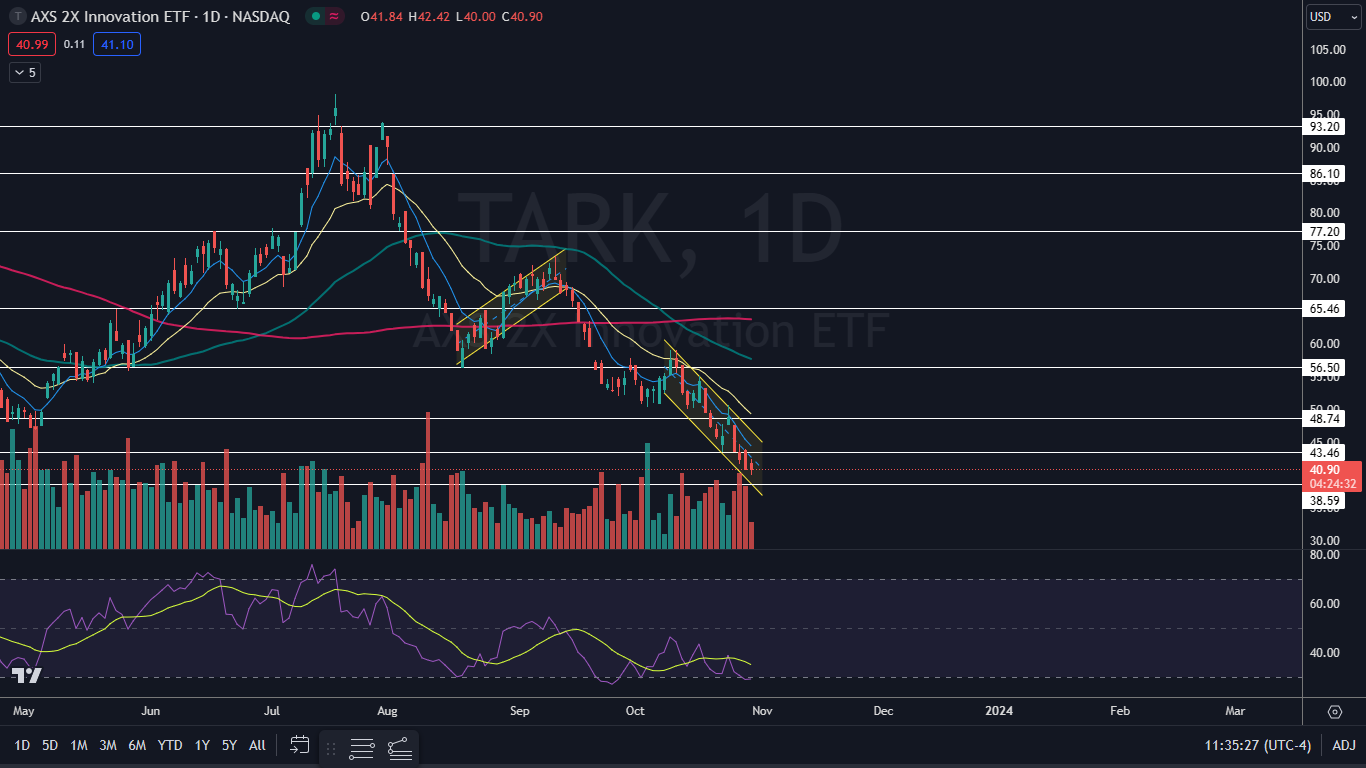This screenshot has height=768, width=1366.
Task: Select the 3M time range
Action: (108, 745)
